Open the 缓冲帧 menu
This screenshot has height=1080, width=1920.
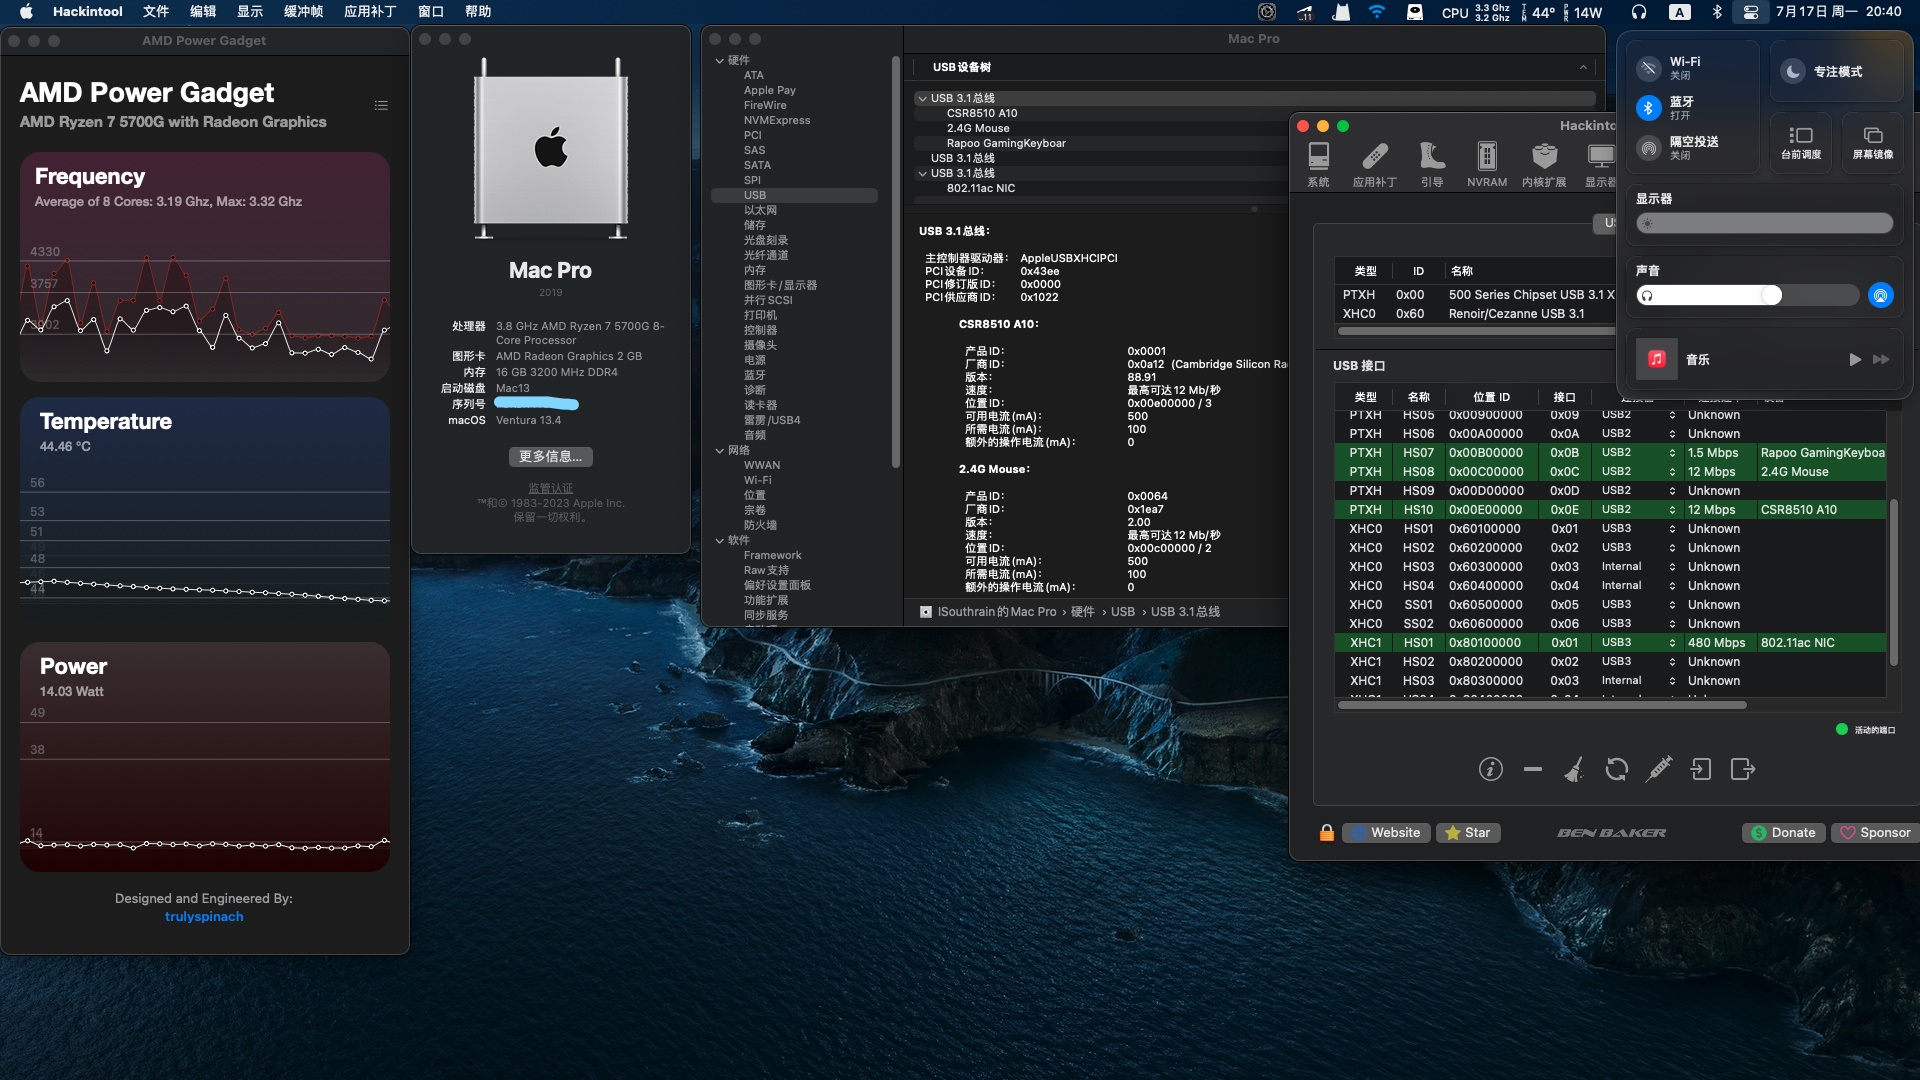click(x=303, y=12)
